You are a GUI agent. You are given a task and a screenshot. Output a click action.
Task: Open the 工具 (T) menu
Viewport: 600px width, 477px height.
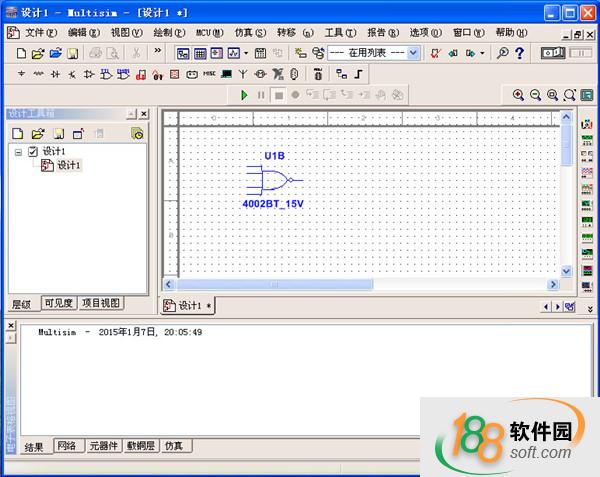(334, 32)
